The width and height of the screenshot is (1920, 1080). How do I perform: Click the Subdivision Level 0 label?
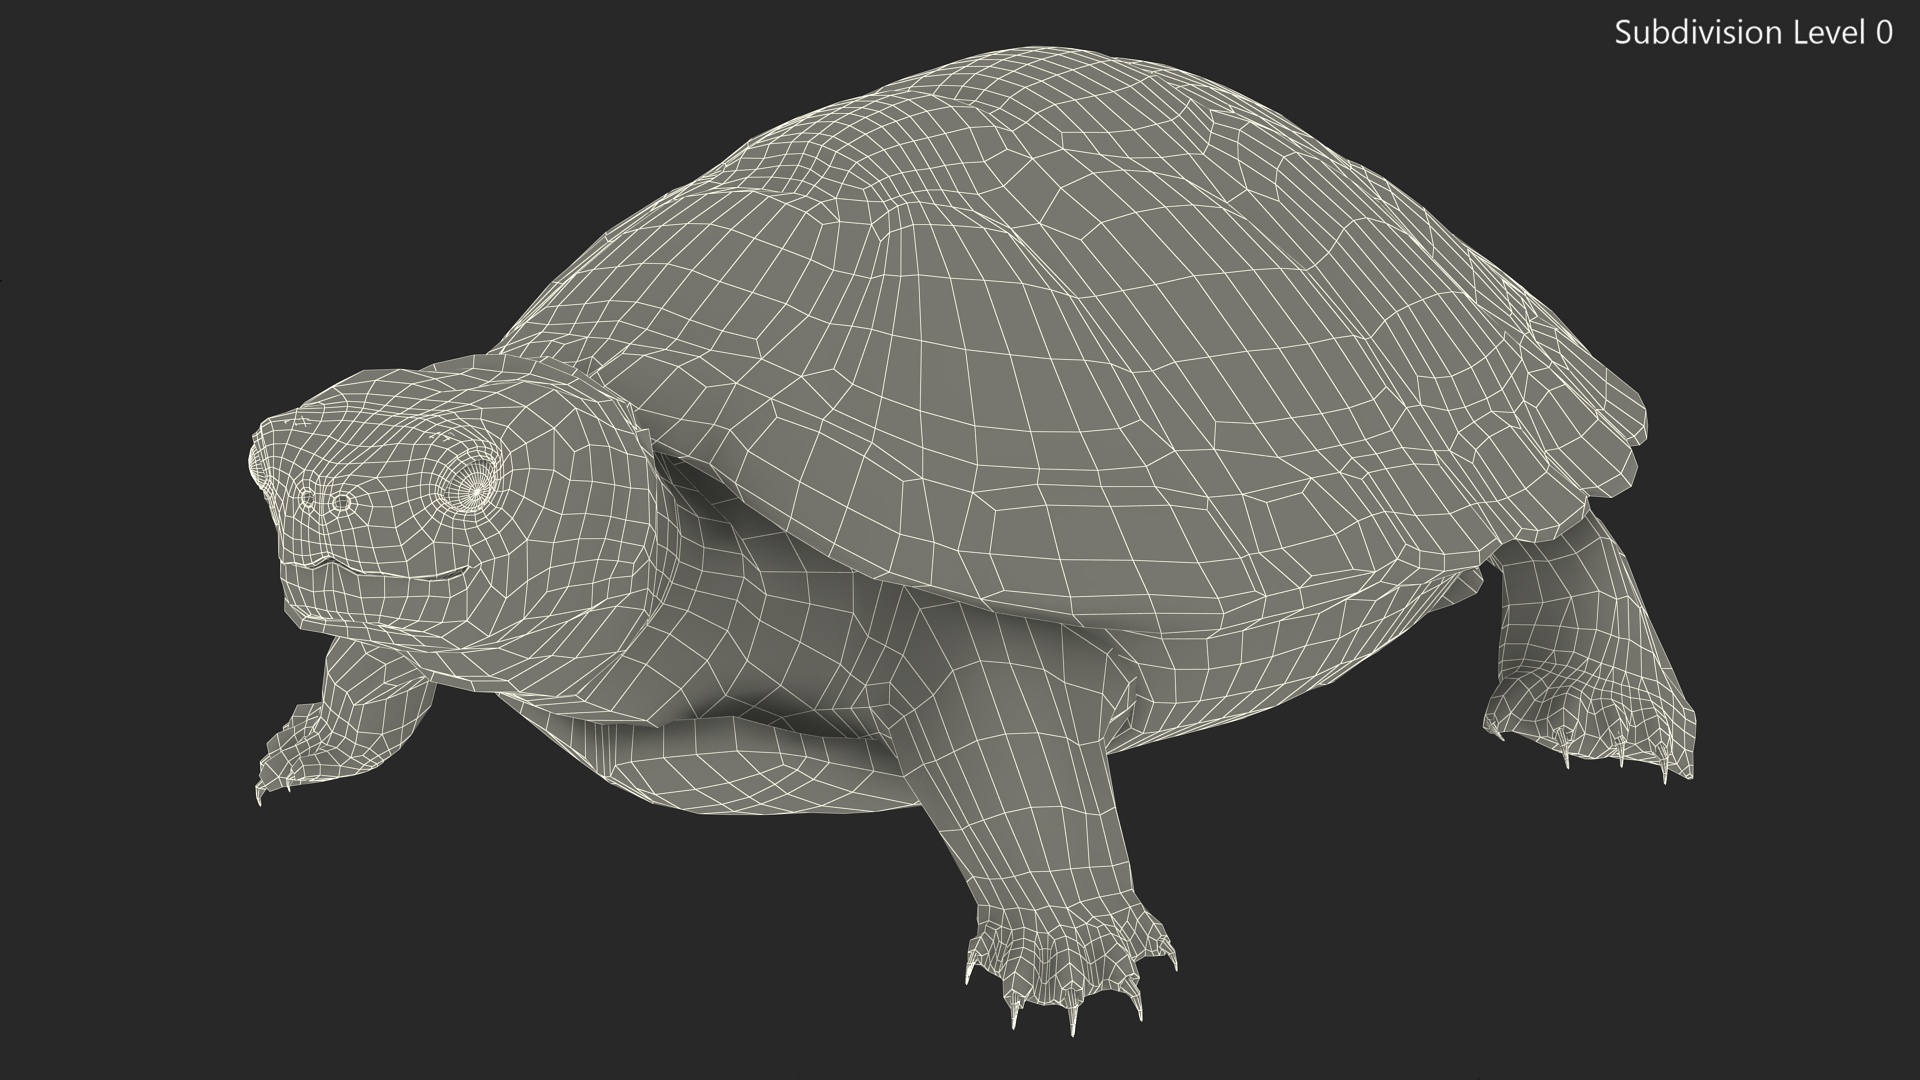point(1753,33)
